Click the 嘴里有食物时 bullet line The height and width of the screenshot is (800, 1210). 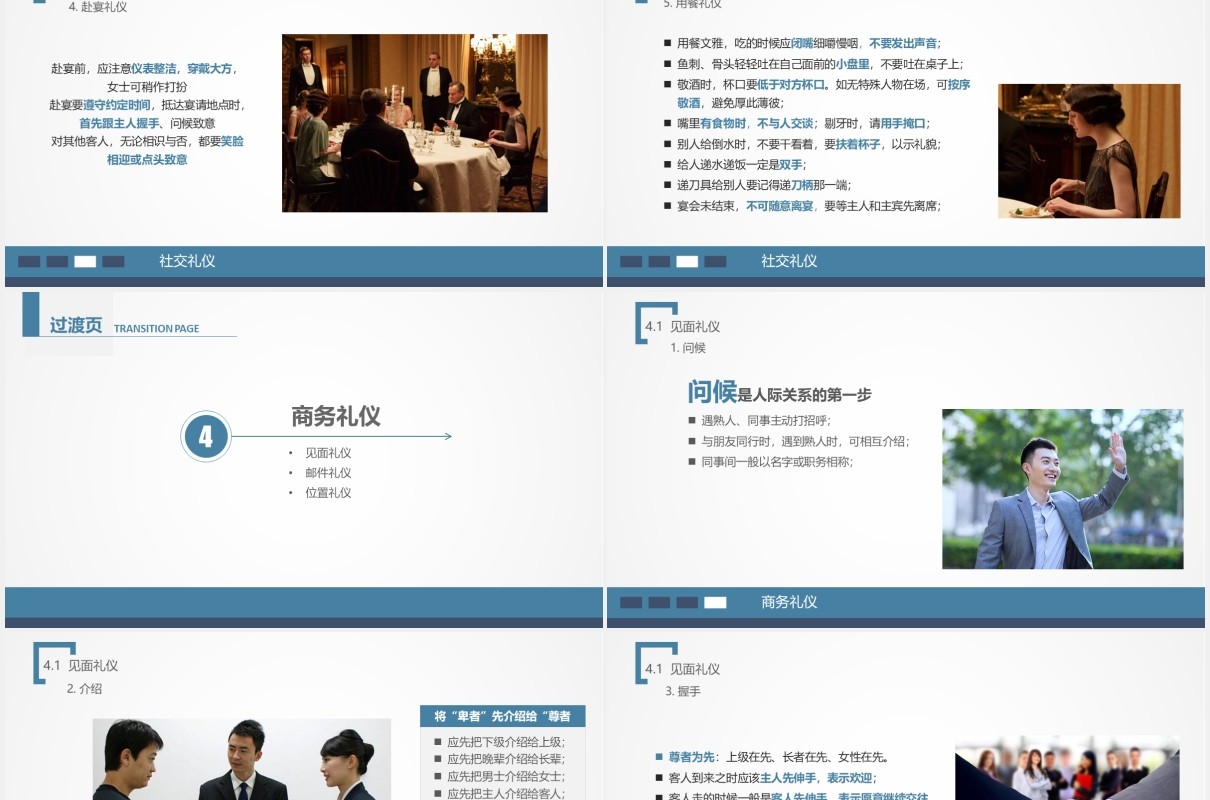click(x=797, y=124)
